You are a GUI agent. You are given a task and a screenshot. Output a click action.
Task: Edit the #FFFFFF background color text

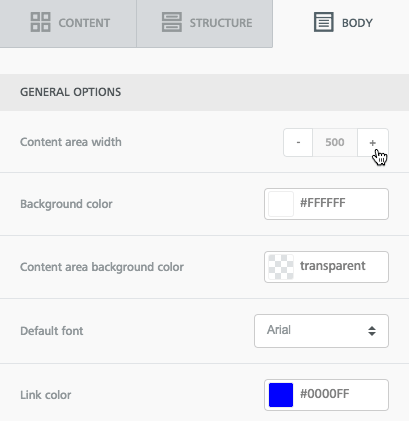pos(323,203)
